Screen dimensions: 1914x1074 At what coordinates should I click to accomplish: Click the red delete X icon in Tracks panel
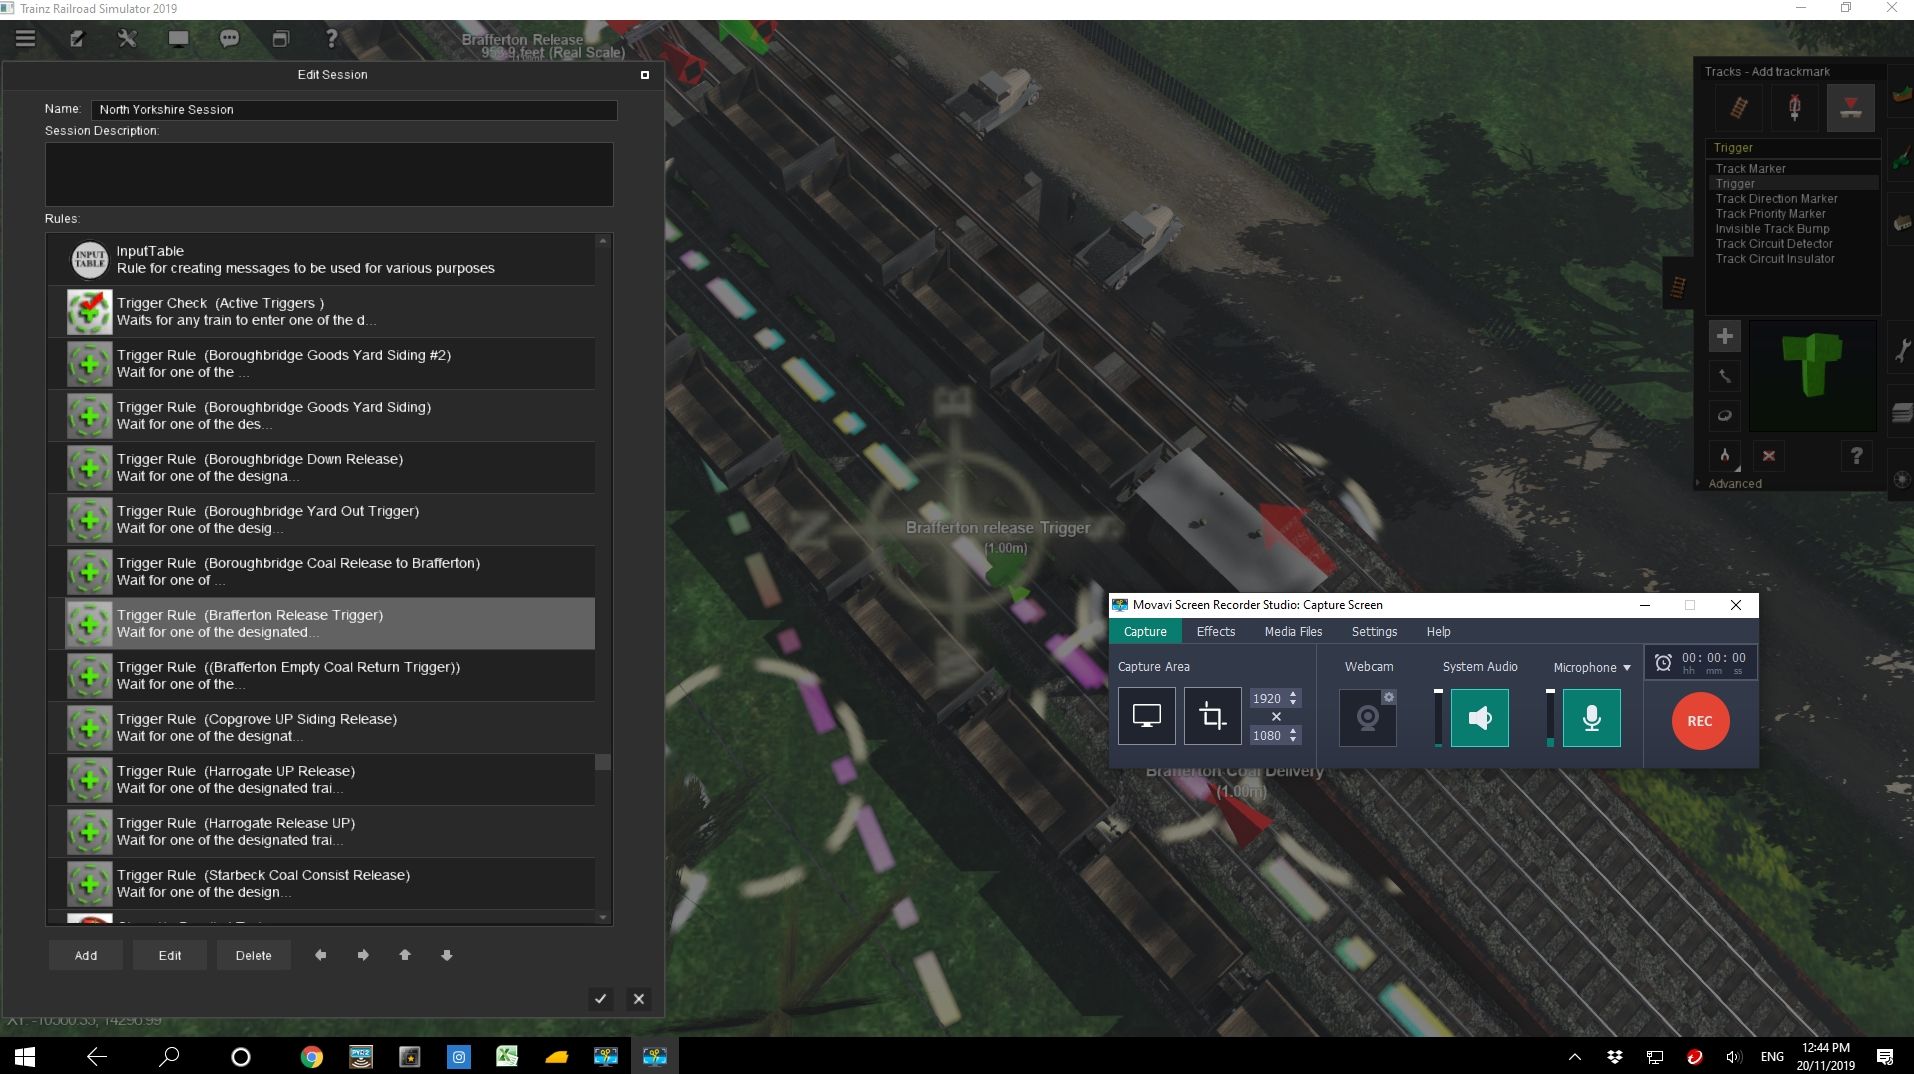[1768, 456]
